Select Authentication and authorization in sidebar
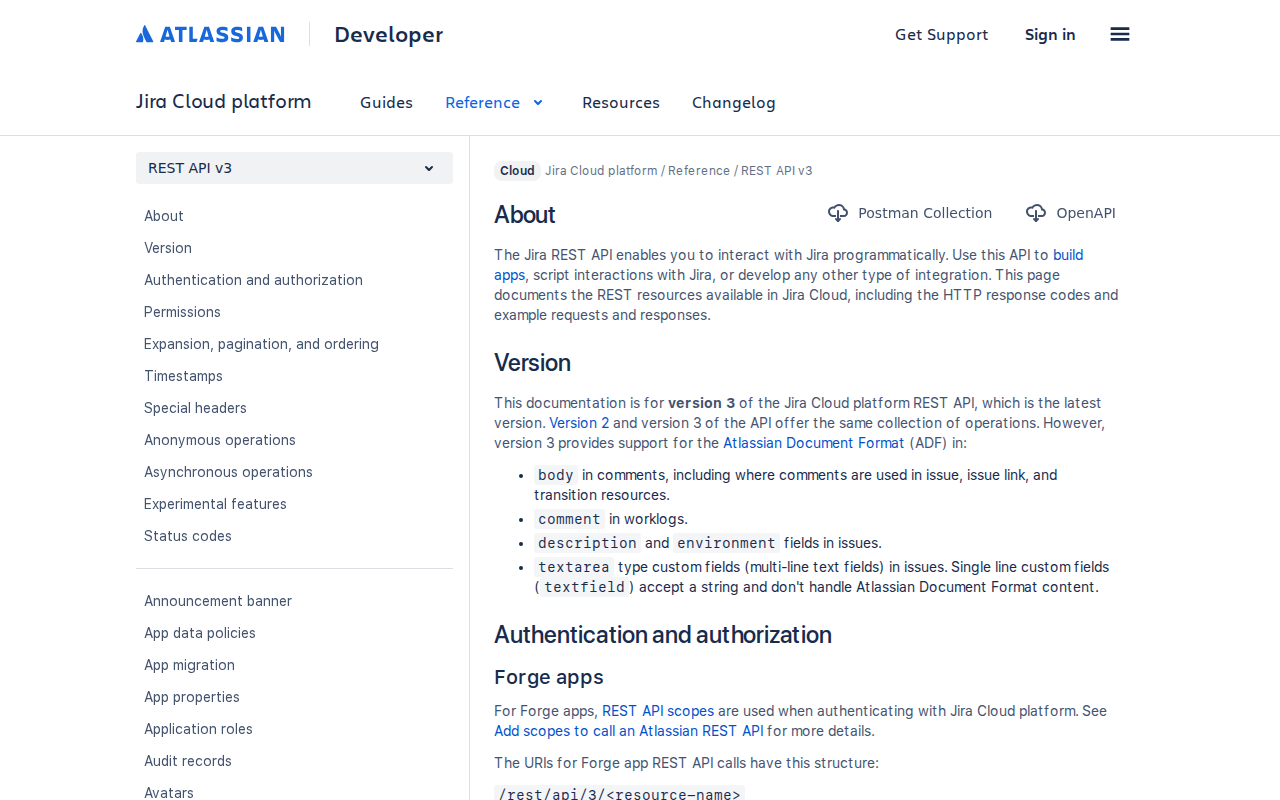 pos(253,280)
